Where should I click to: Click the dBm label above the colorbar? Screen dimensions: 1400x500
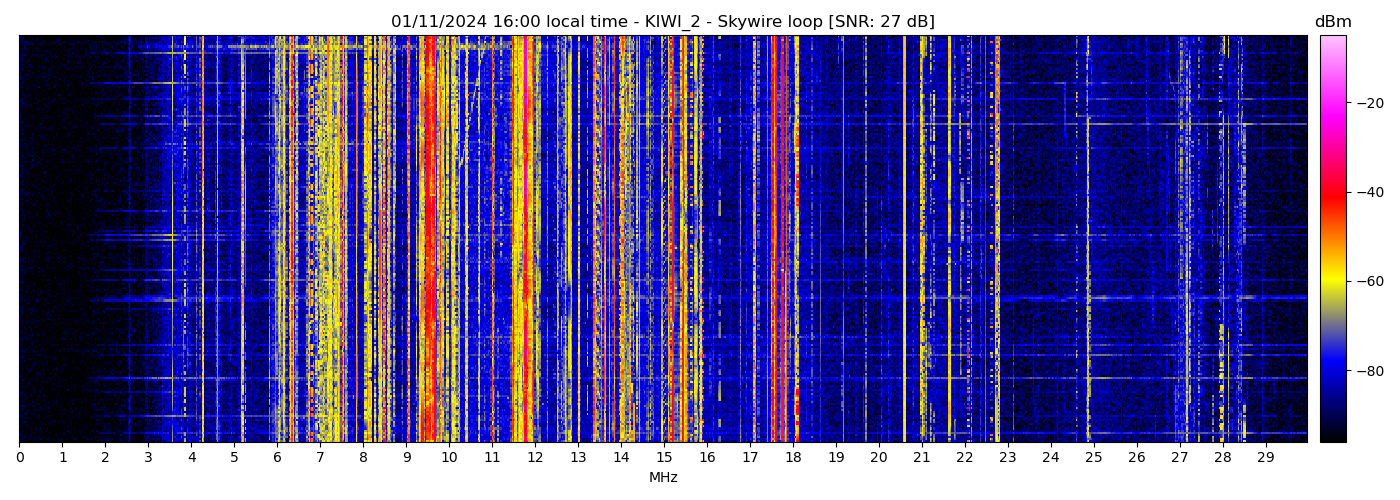click(x=1332, y=22)
